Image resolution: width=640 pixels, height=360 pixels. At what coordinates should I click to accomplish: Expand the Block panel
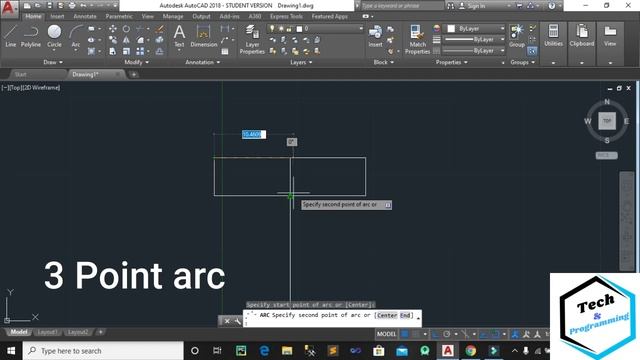click(384, 62)
